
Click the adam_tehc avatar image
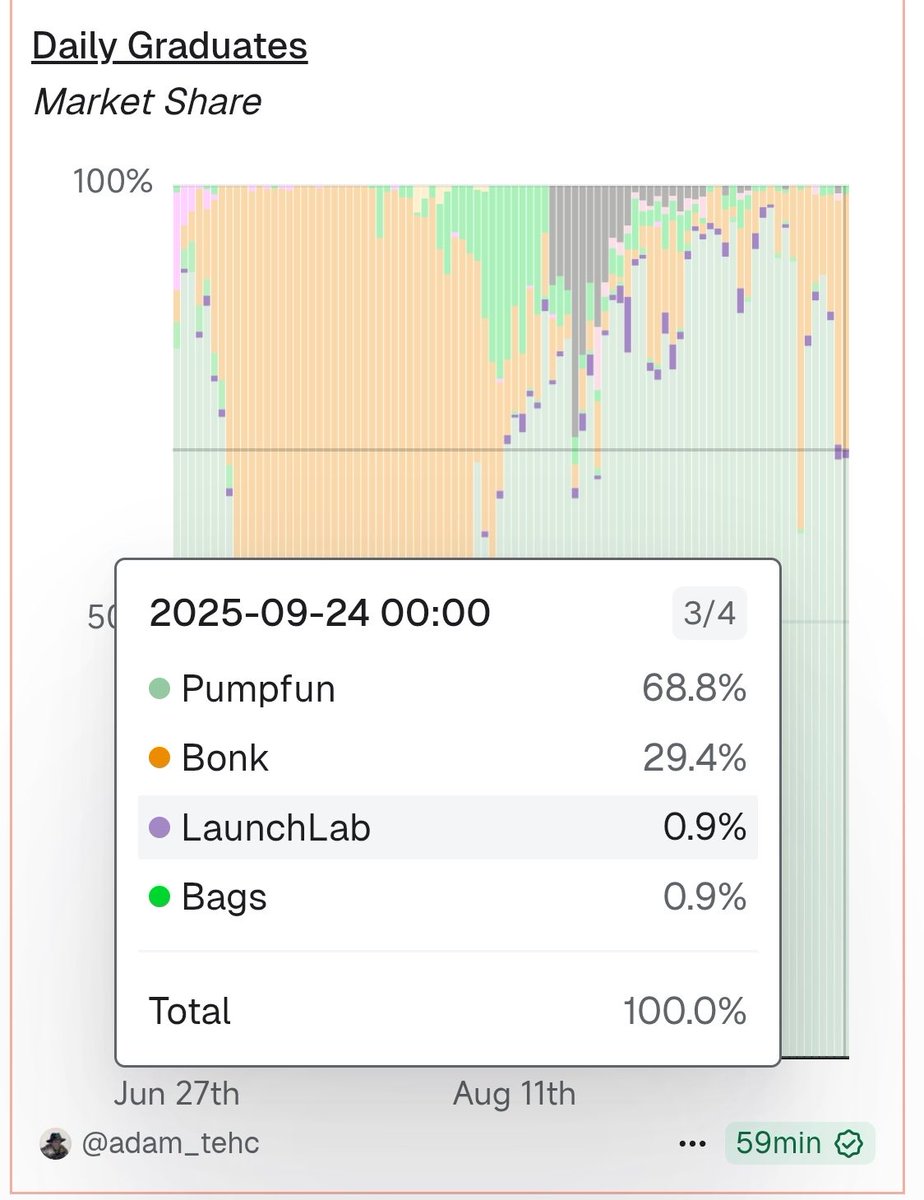click(x=56, y=1143)
